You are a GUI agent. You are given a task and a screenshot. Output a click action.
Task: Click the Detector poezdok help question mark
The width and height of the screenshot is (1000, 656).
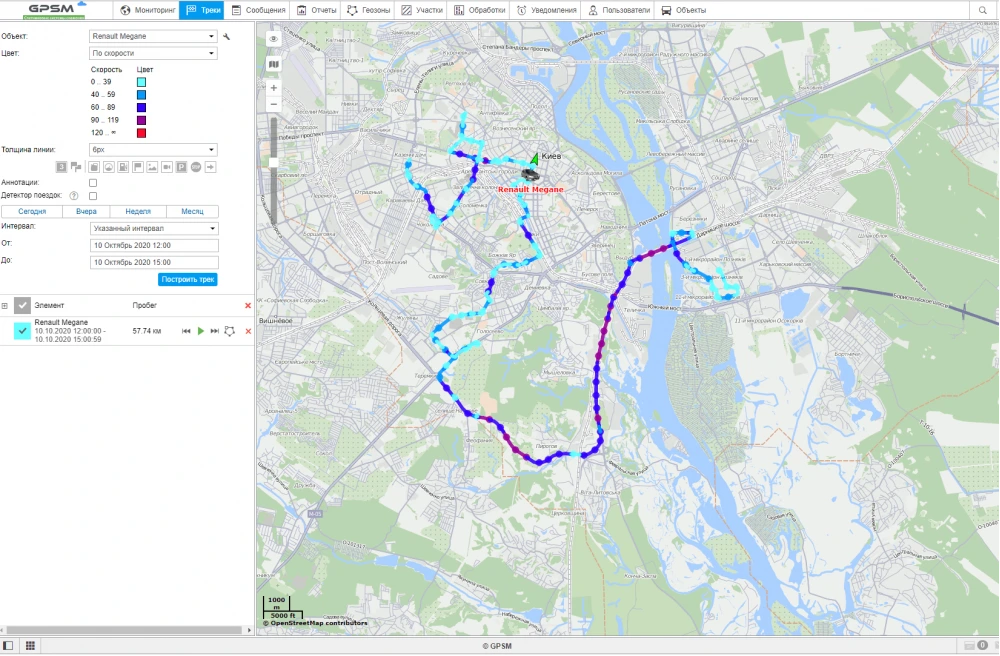[x=74, y=196]
